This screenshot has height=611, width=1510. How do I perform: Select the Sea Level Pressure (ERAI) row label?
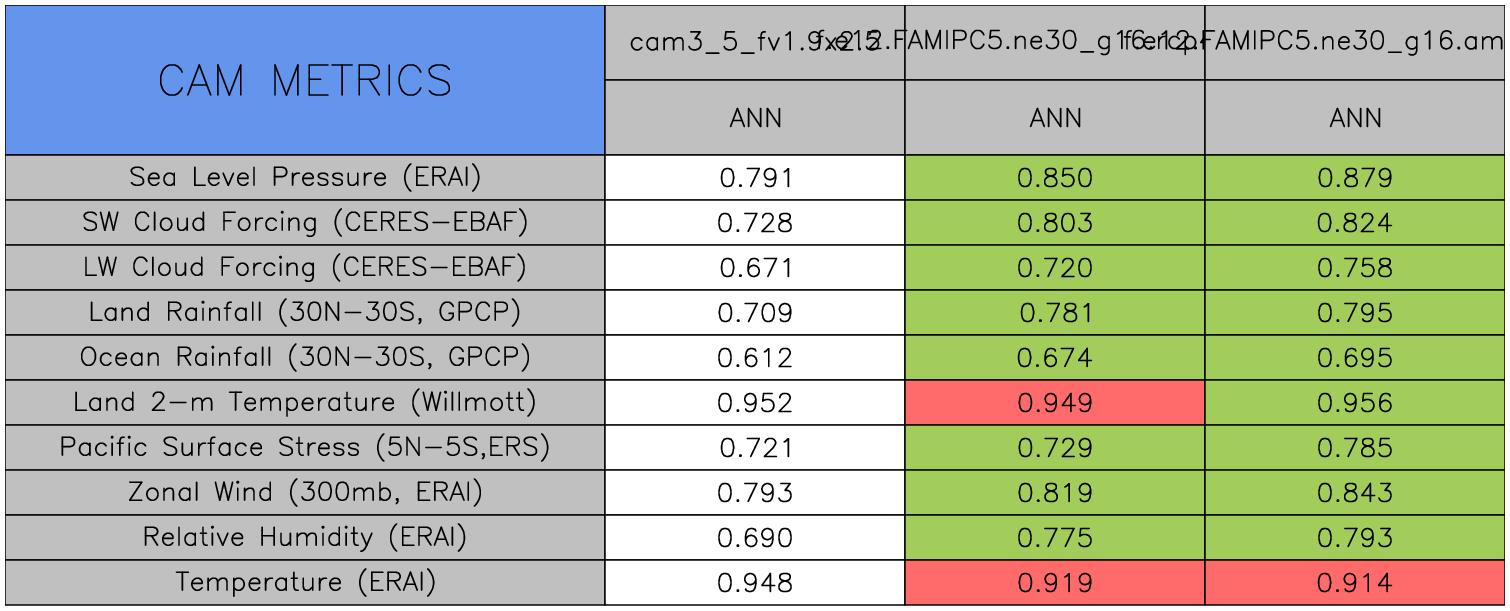click(305, 178)
